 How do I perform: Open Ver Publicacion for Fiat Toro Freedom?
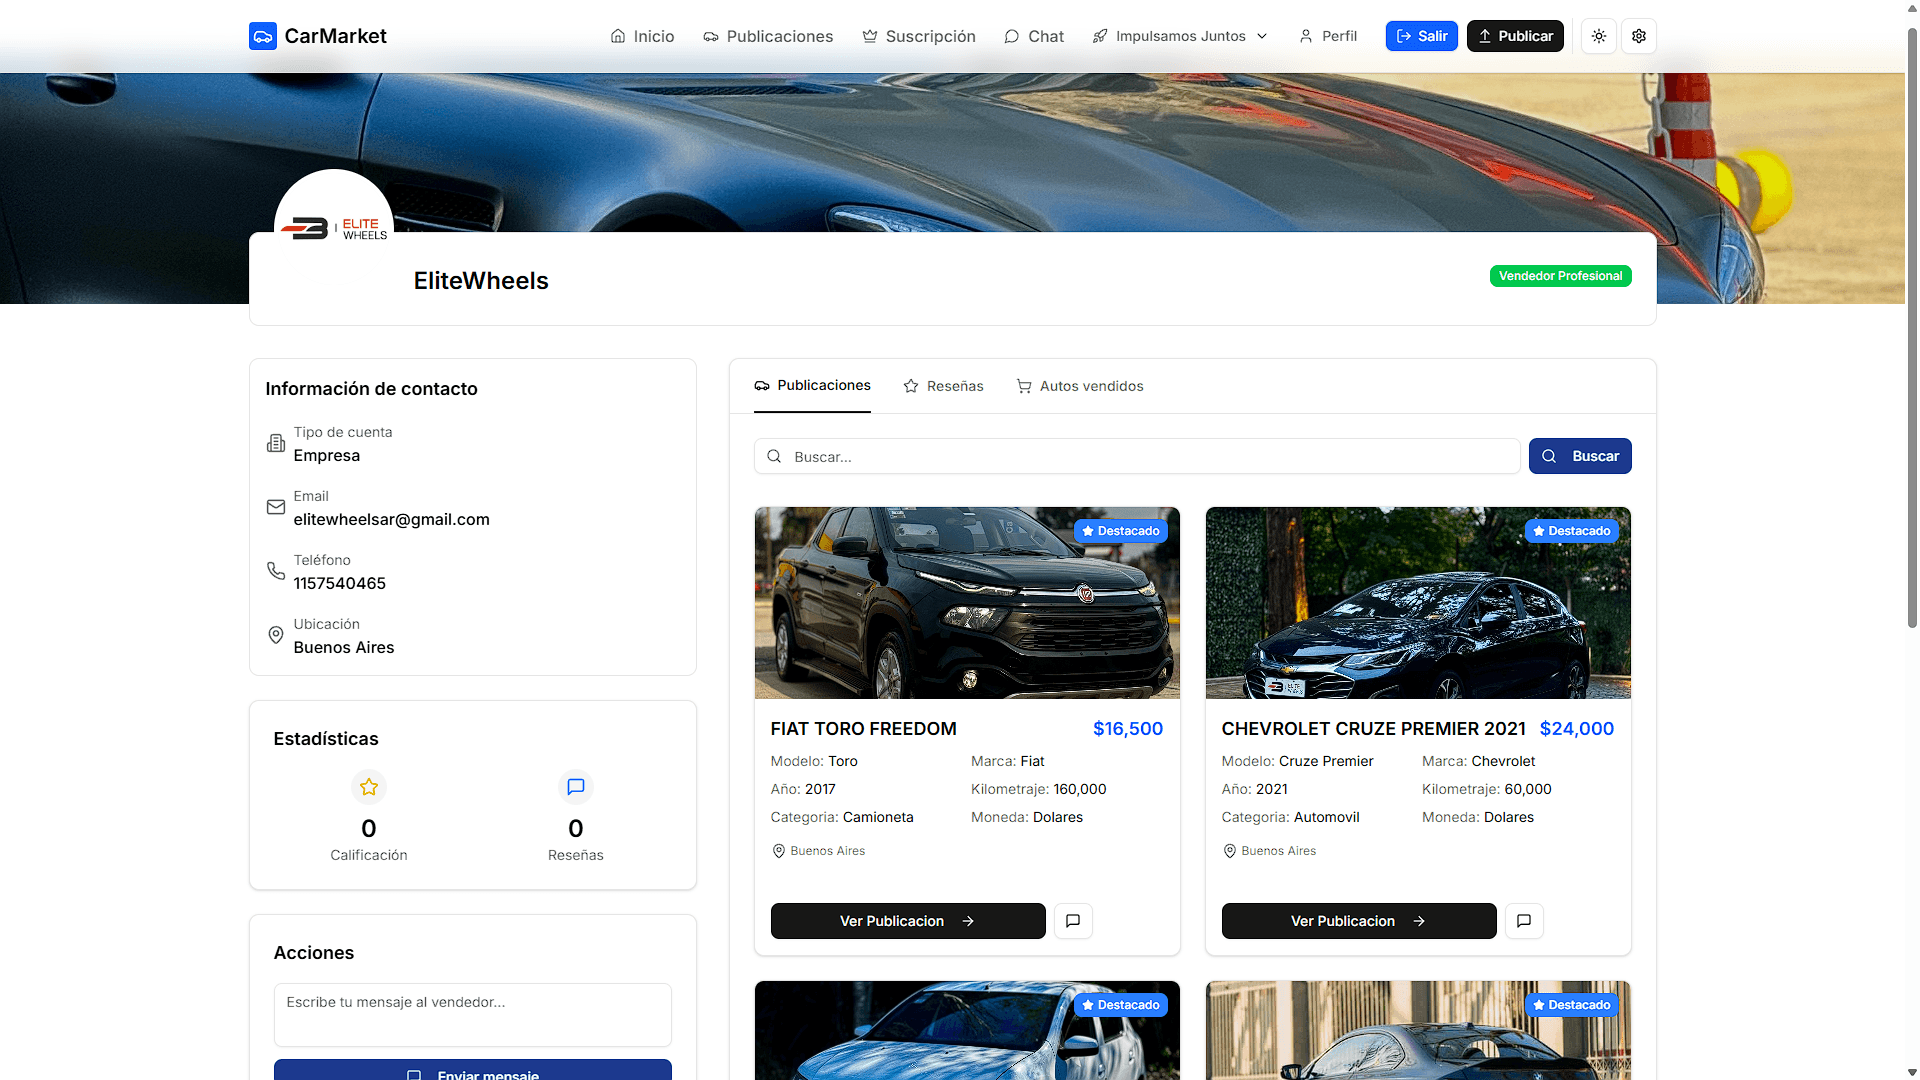tap(908, 921)
